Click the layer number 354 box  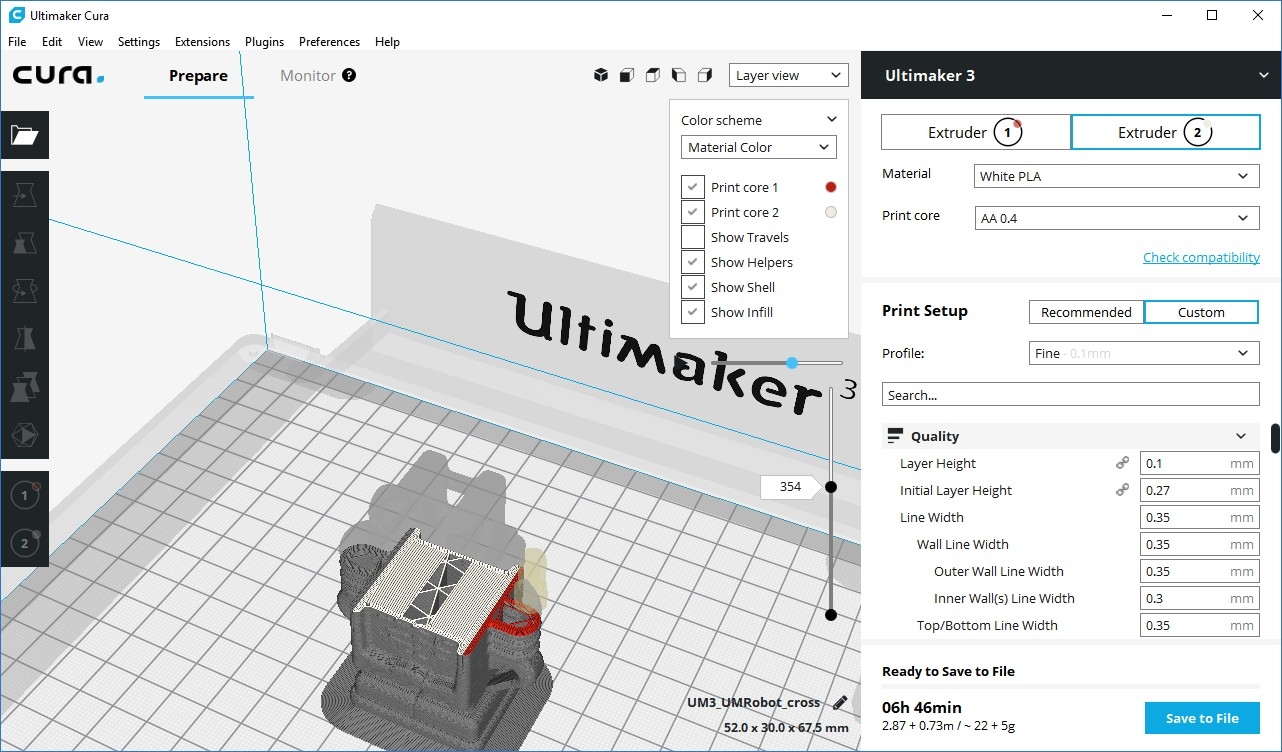[x=791, y=487]
